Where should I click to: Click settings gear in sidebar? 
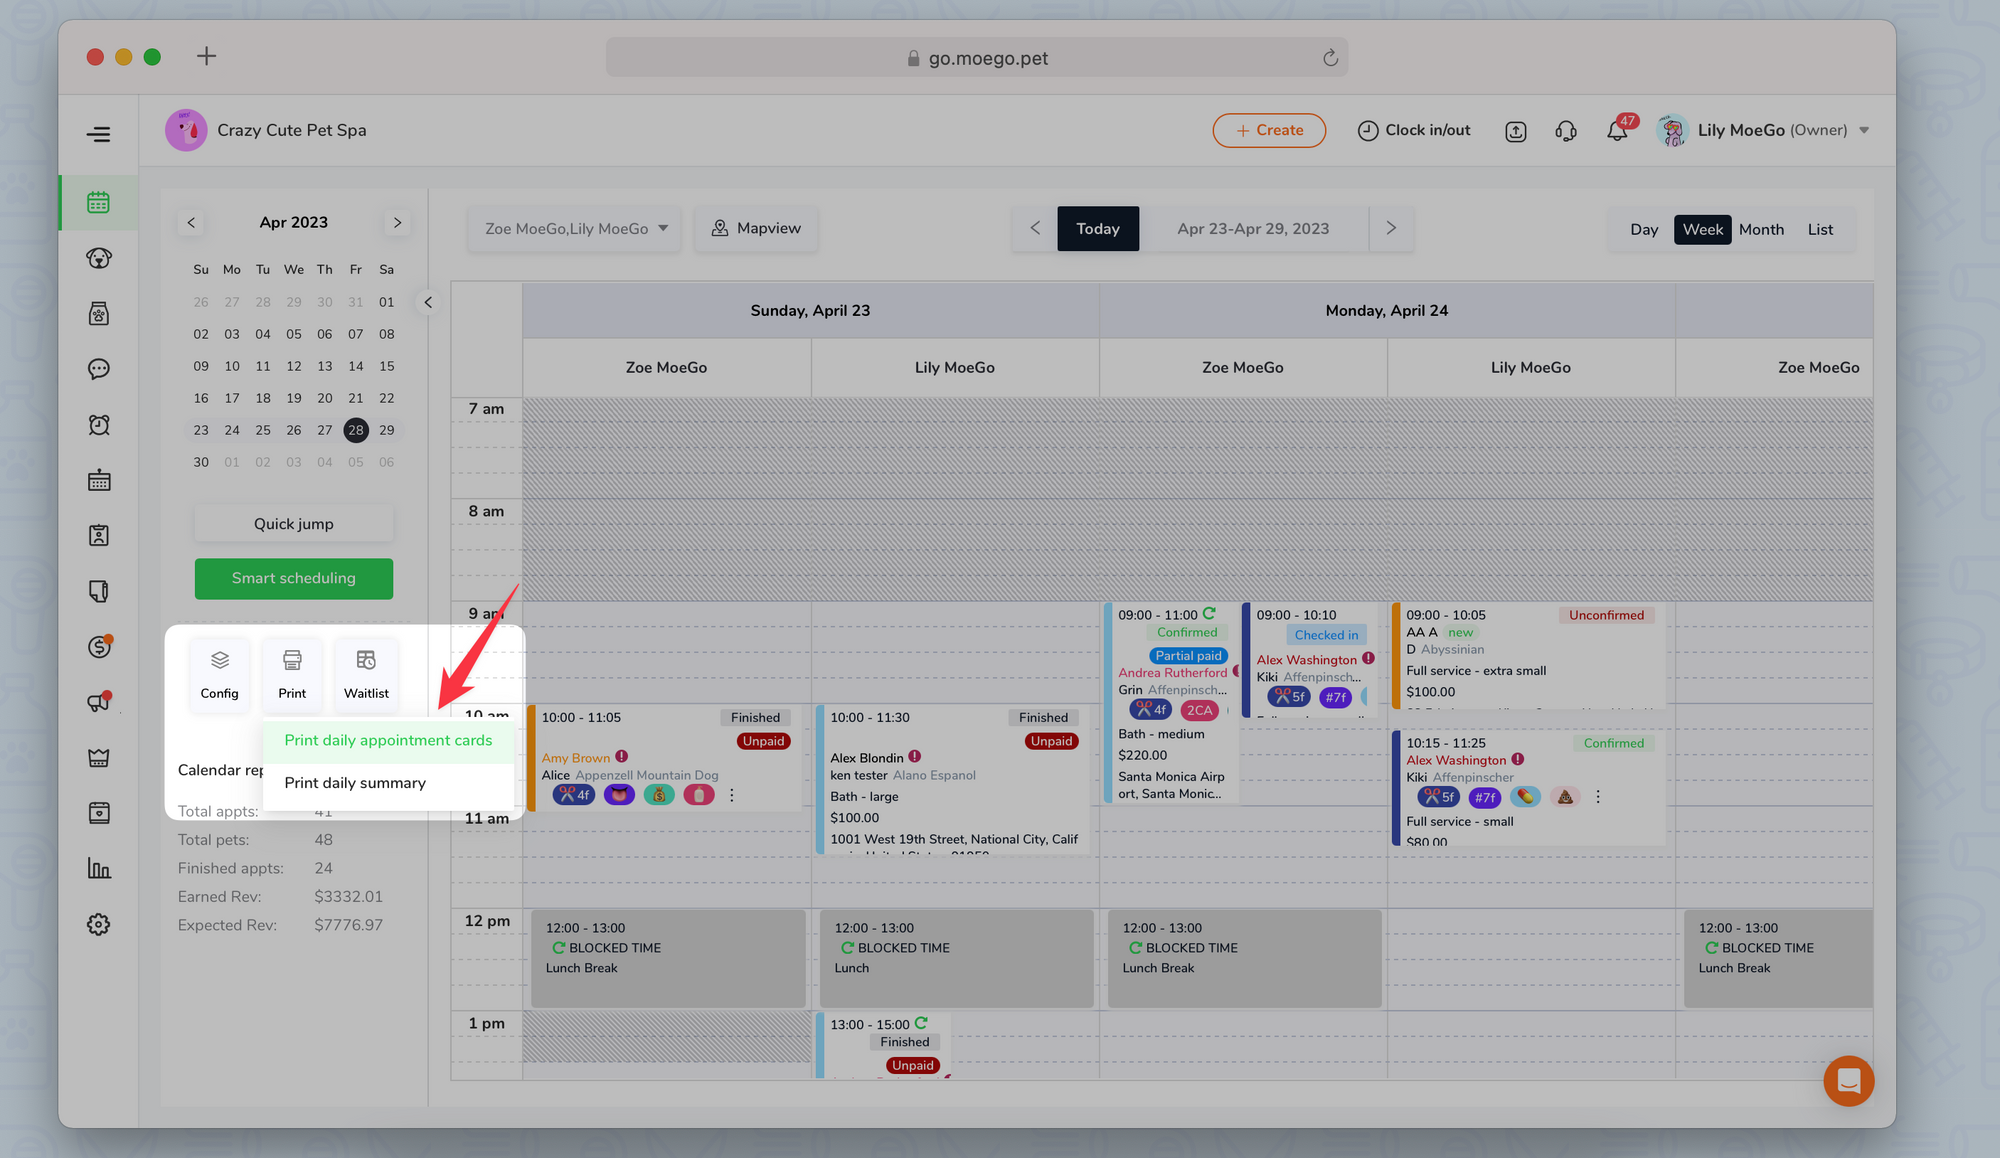click(x=98, y=925)
